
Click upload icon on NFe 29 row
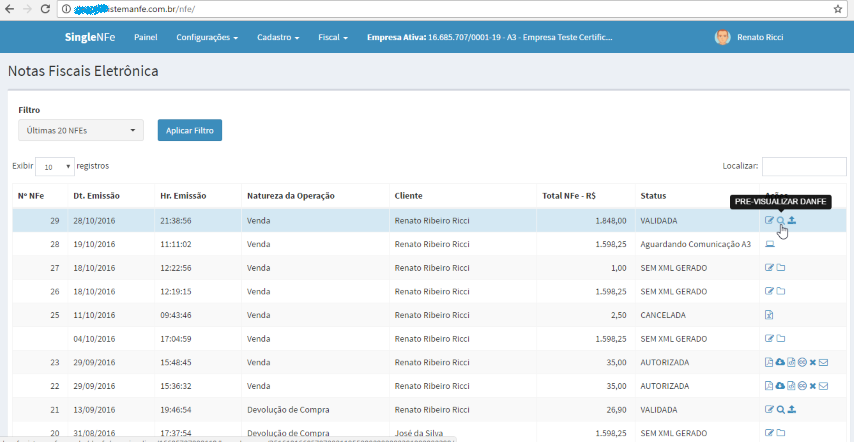tap(792, 220)
